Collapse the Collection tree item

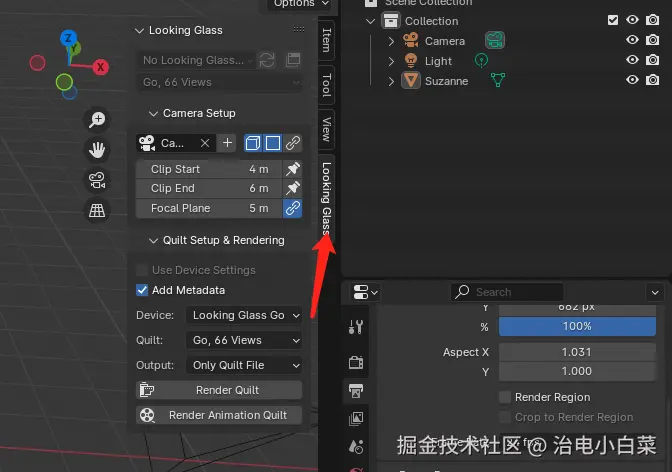371,21
